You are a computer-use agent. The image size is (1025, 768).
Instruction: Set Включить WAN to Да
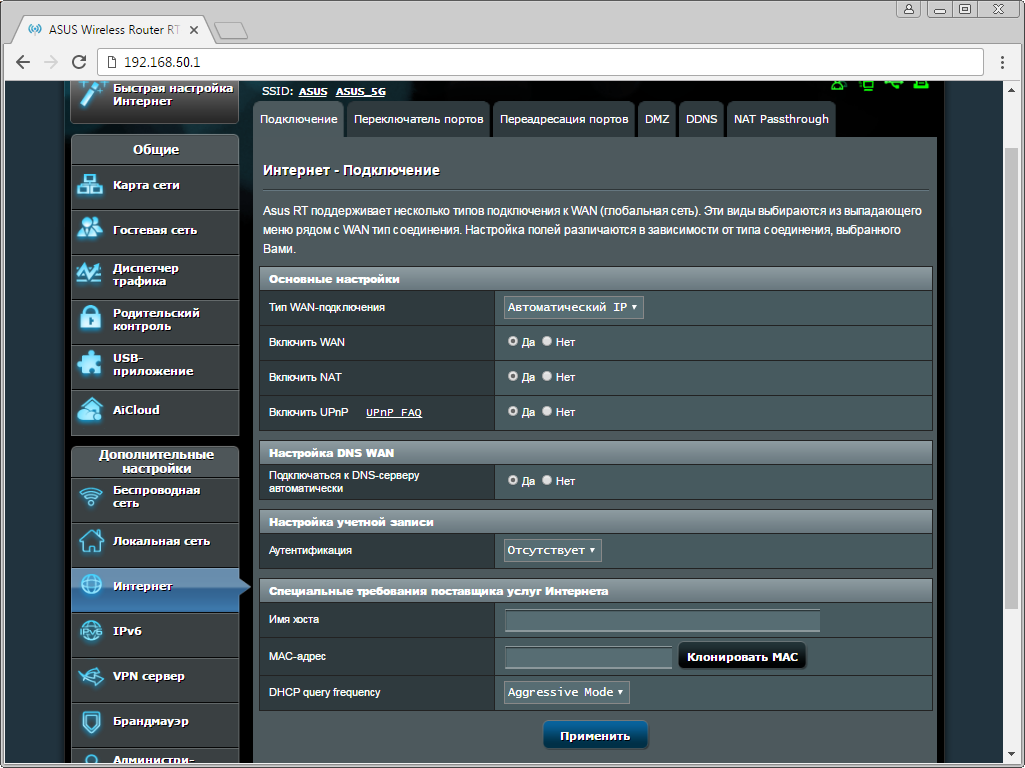point(512,341)
